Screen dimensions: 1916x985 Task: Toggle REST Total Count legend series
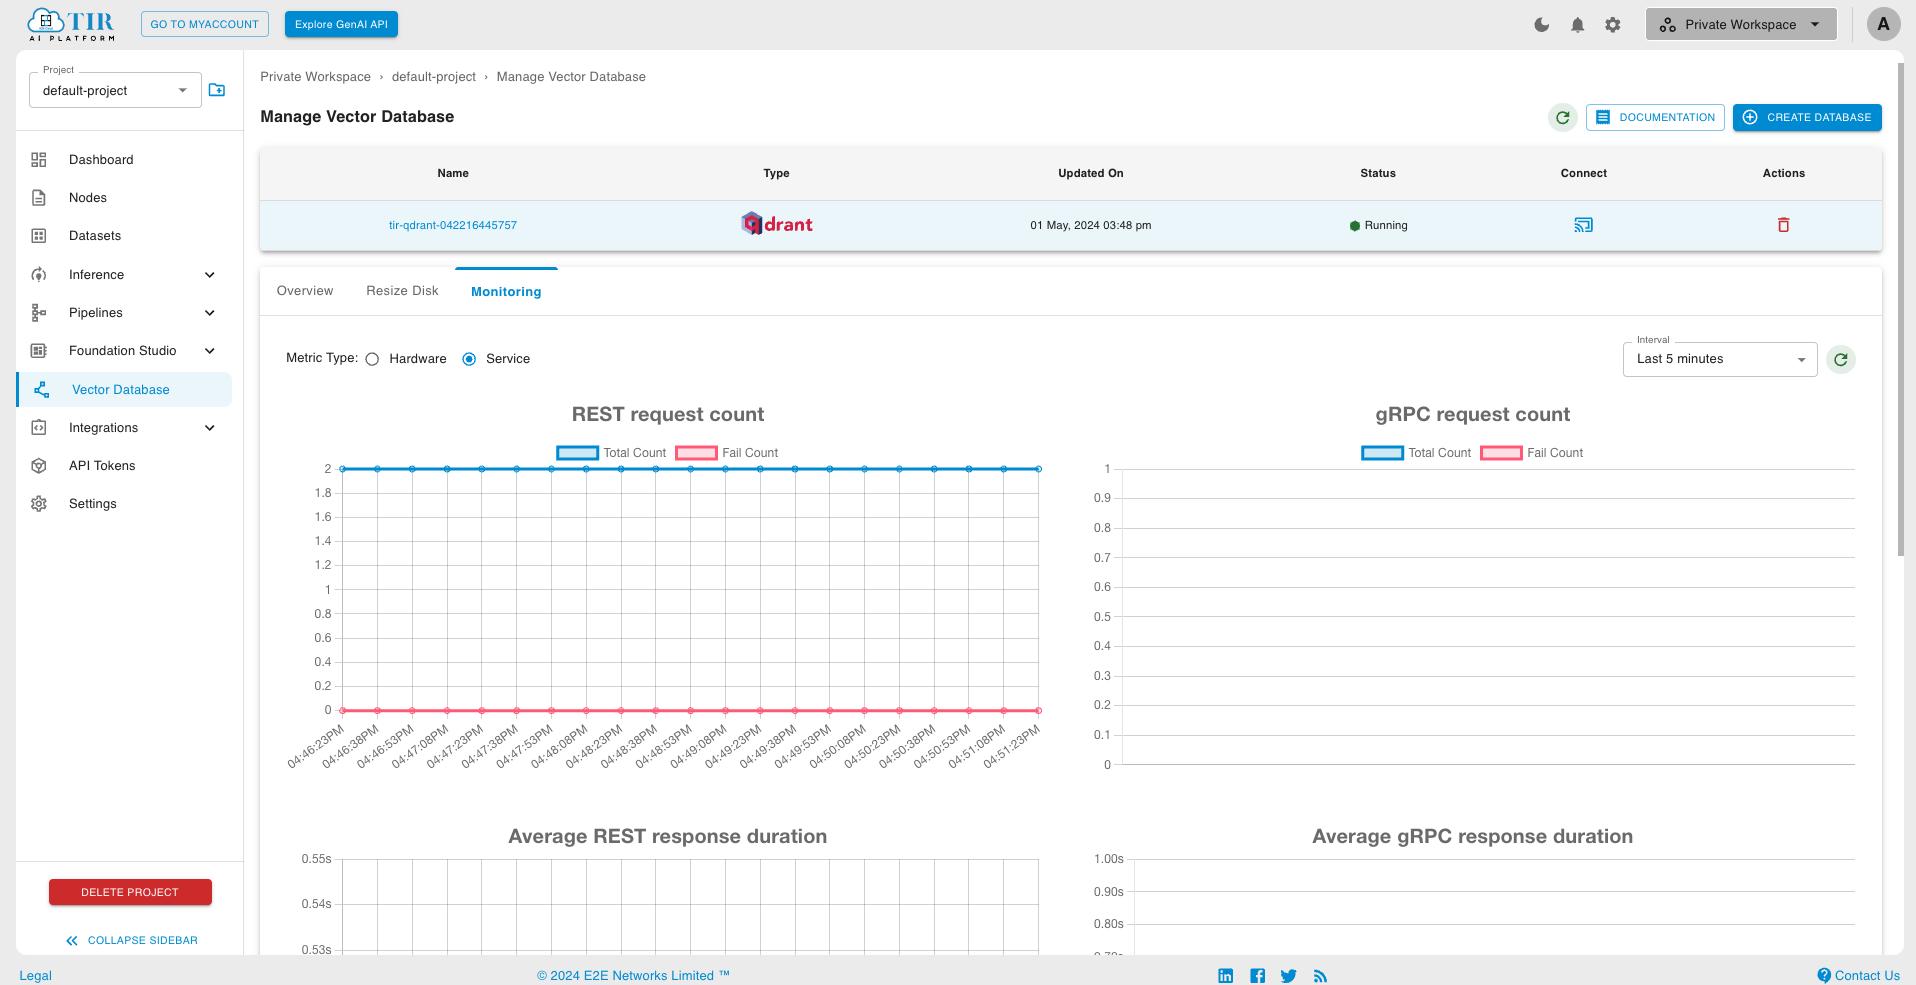click(x=611, y=453)
